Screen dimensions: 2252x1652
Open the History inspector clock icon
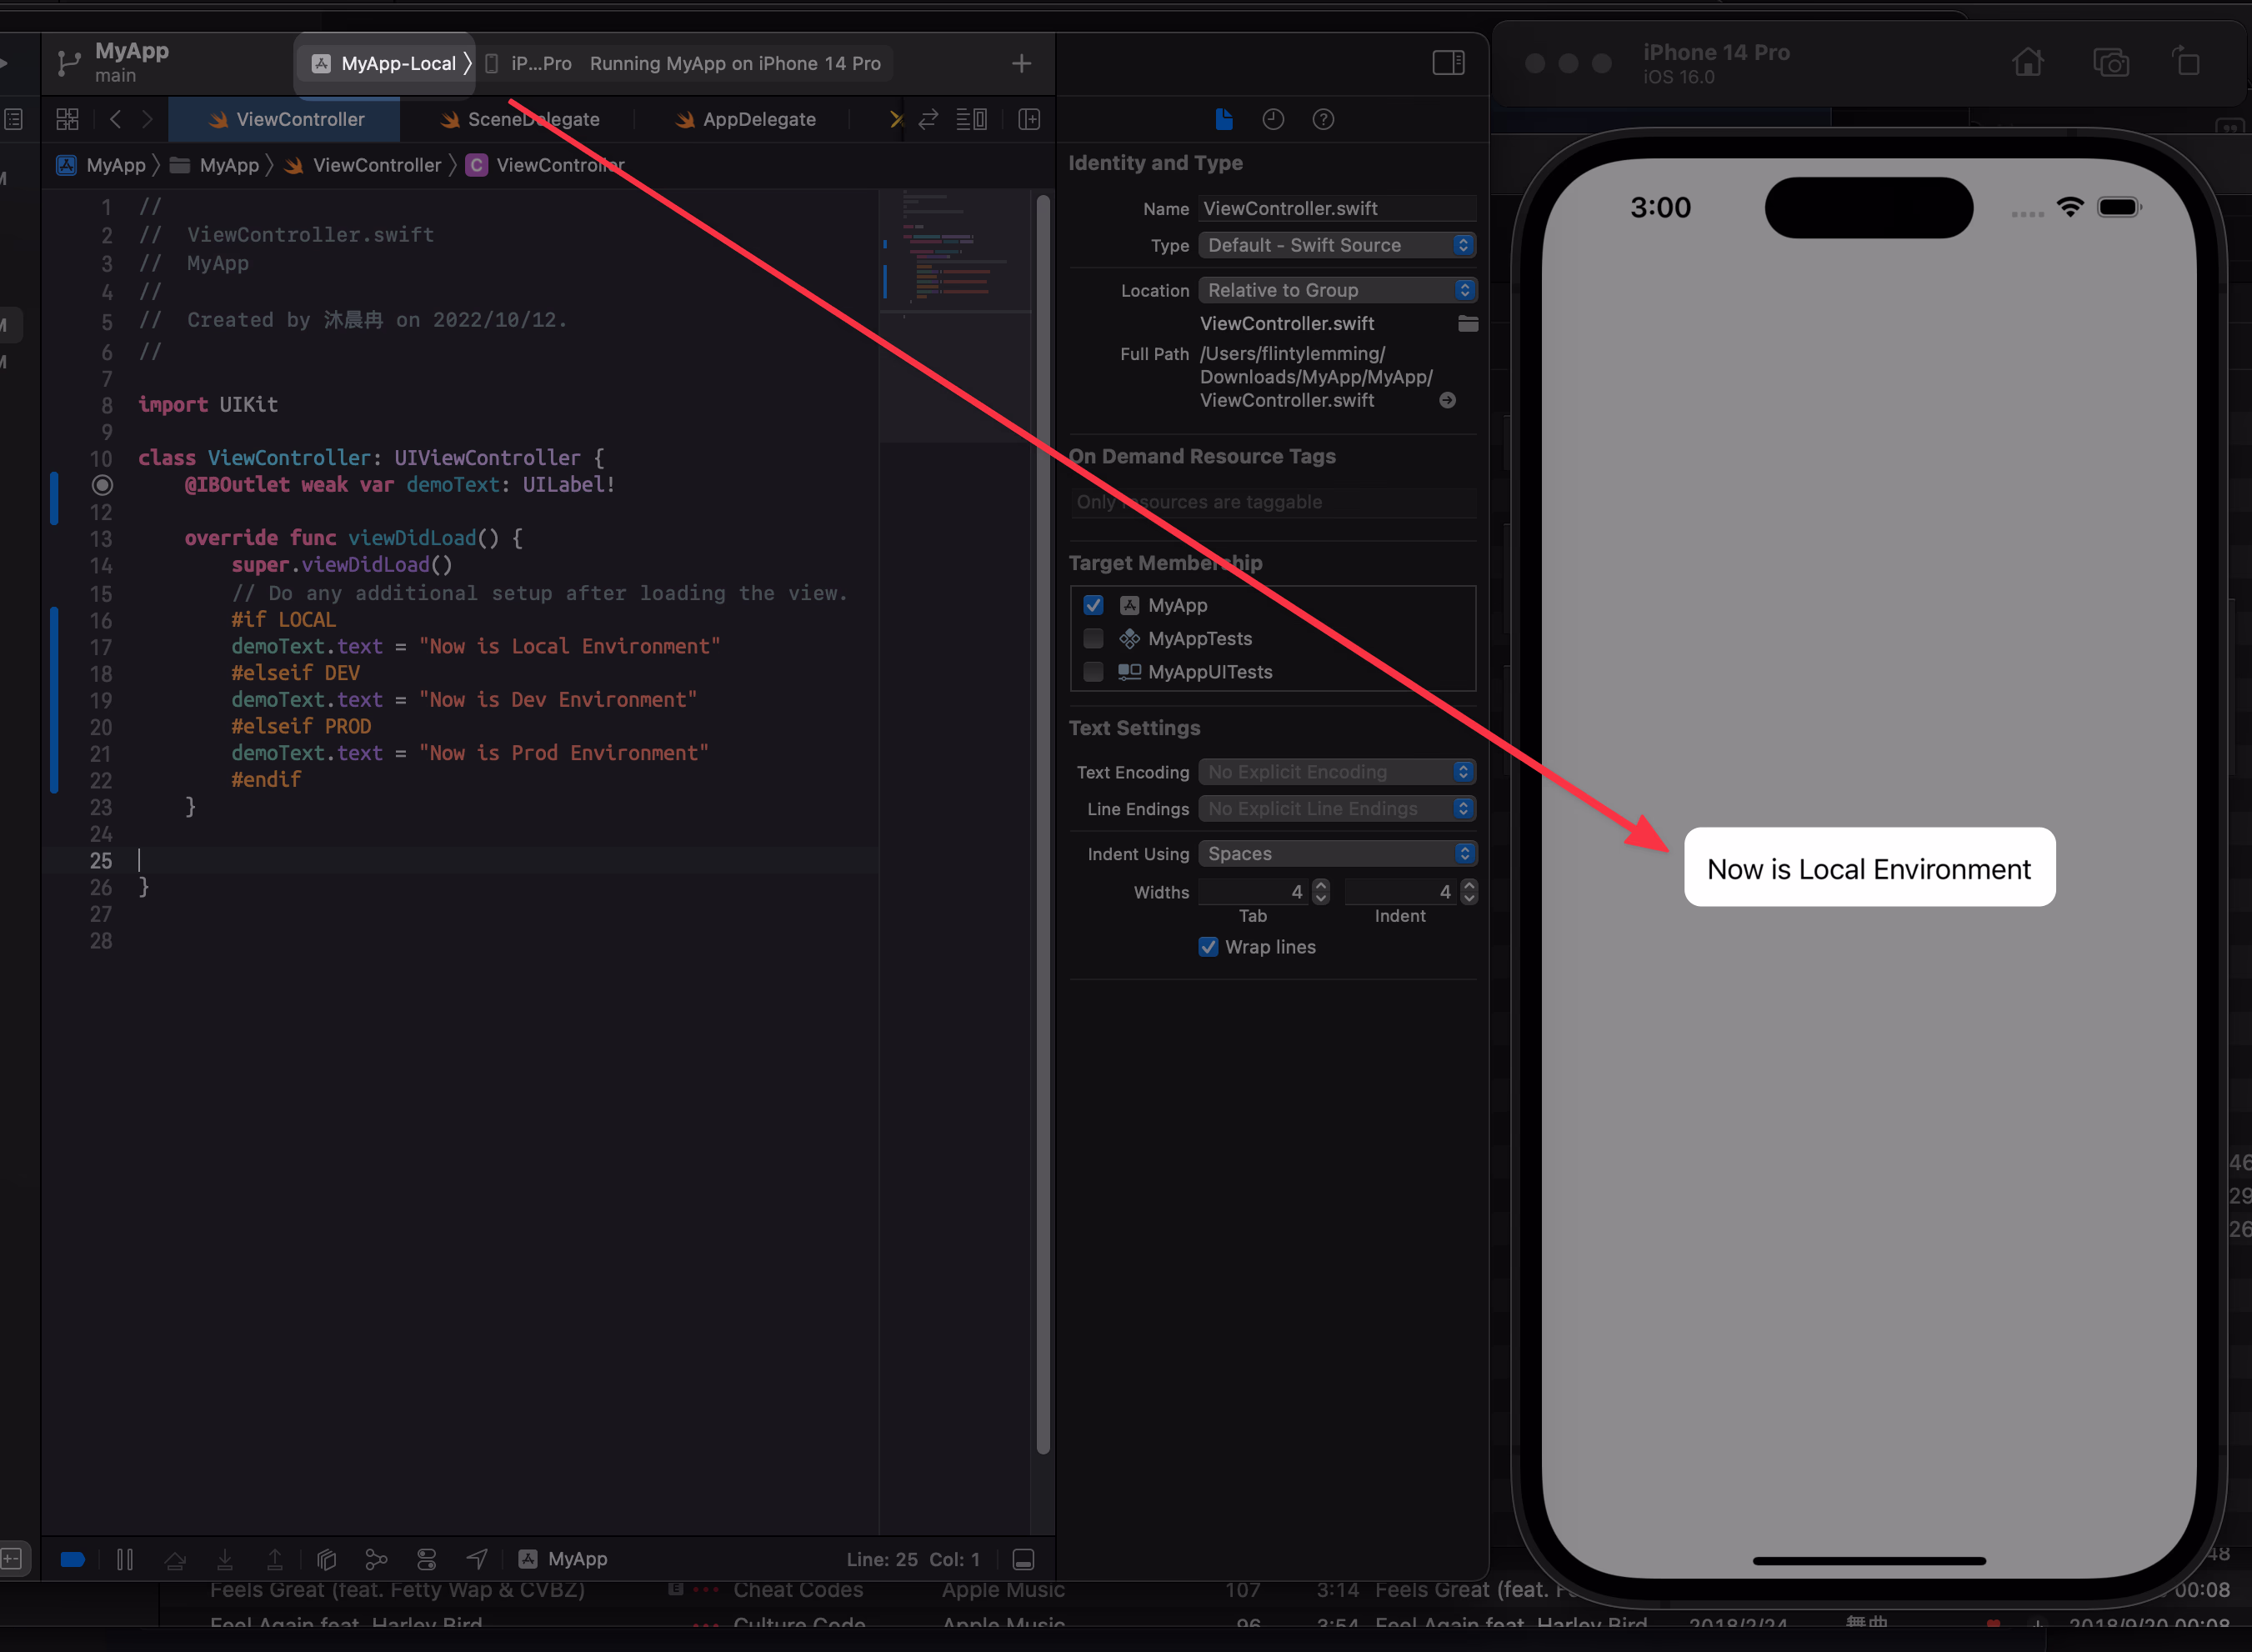(x=1273, y=119)
